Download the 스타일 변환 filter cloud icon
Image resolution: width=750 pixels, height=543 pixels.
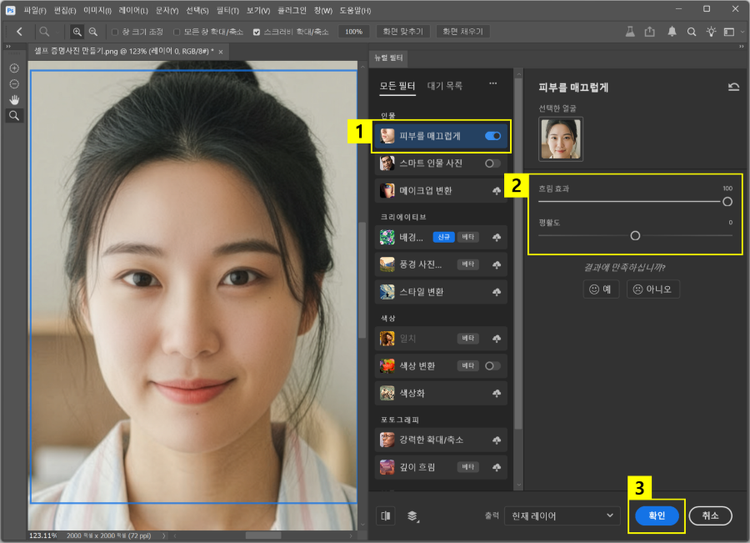click(x=496, y=292)
